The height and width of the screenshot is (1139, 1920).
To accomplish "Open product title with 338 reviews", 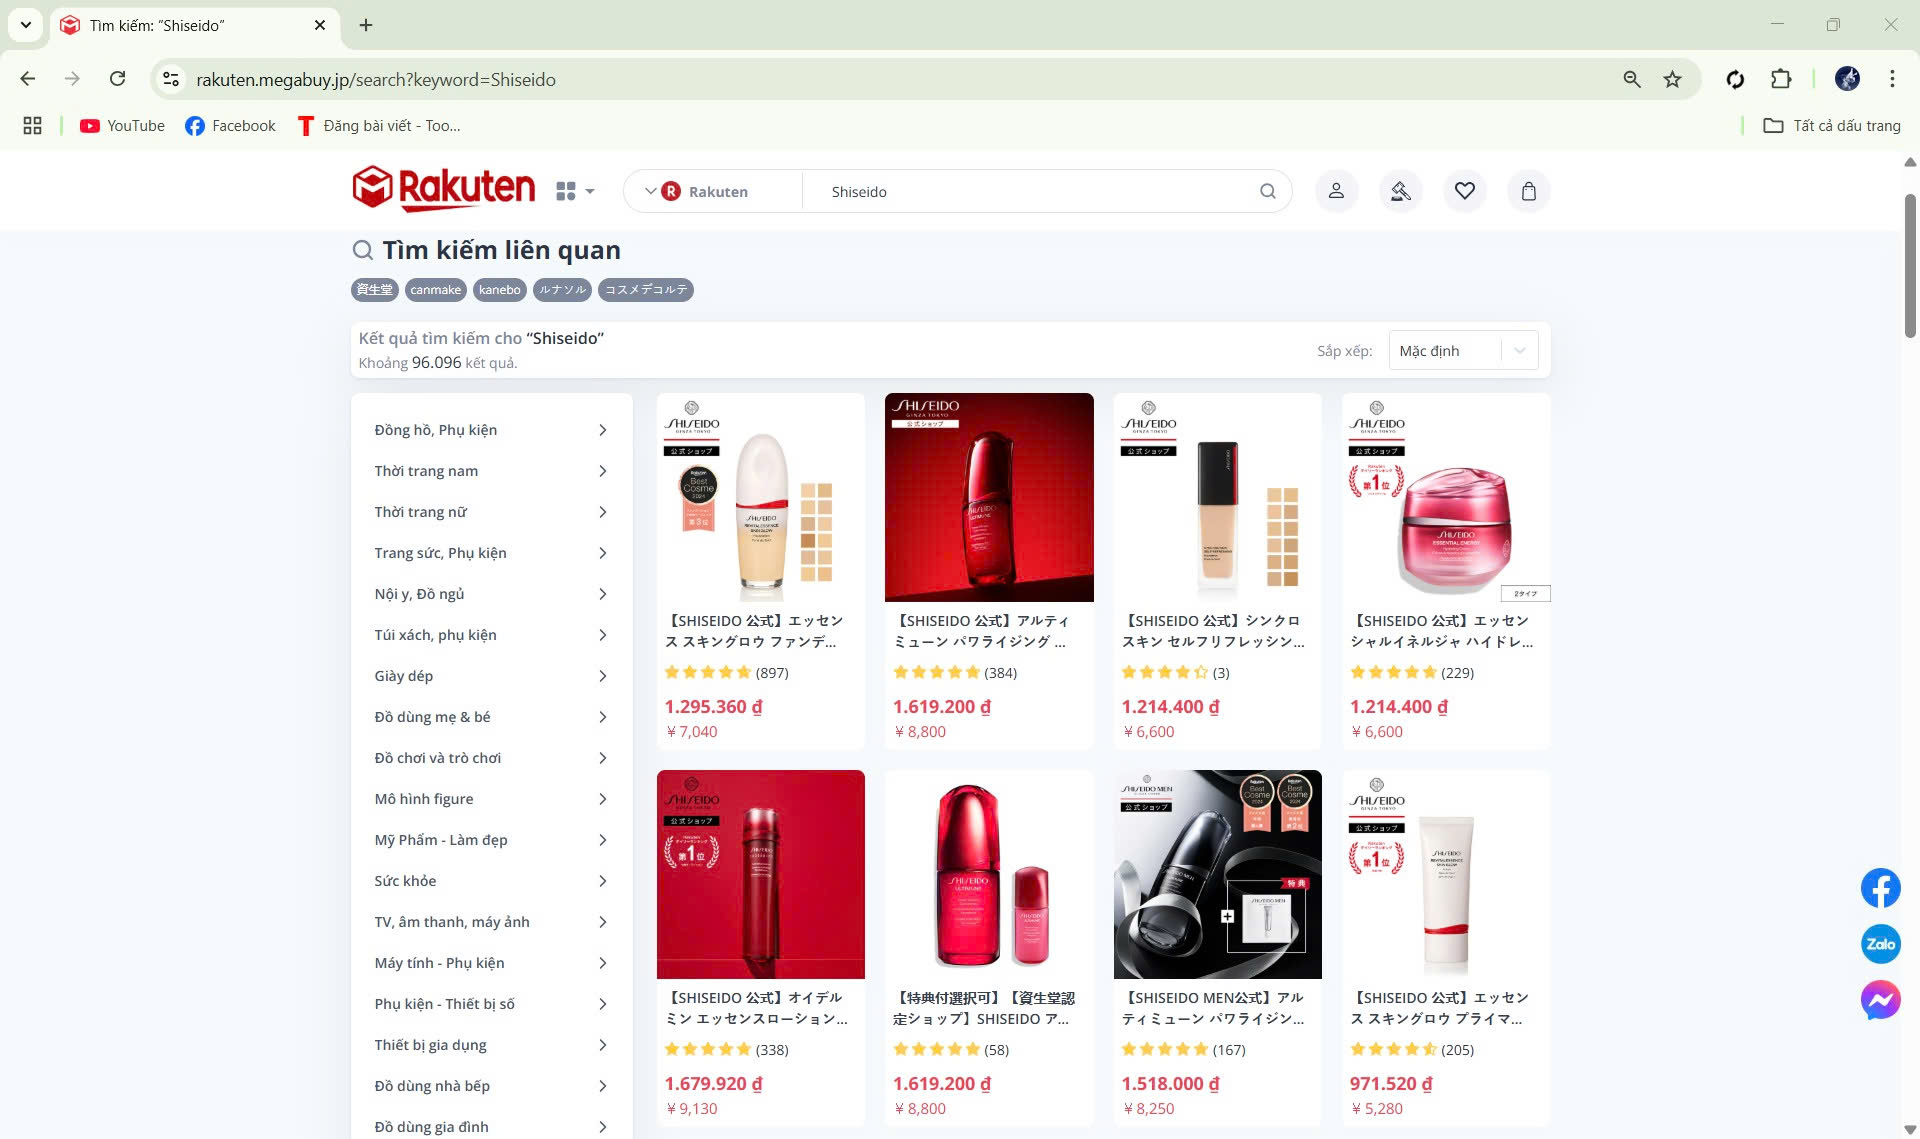I will click(x=756, y=1008).
